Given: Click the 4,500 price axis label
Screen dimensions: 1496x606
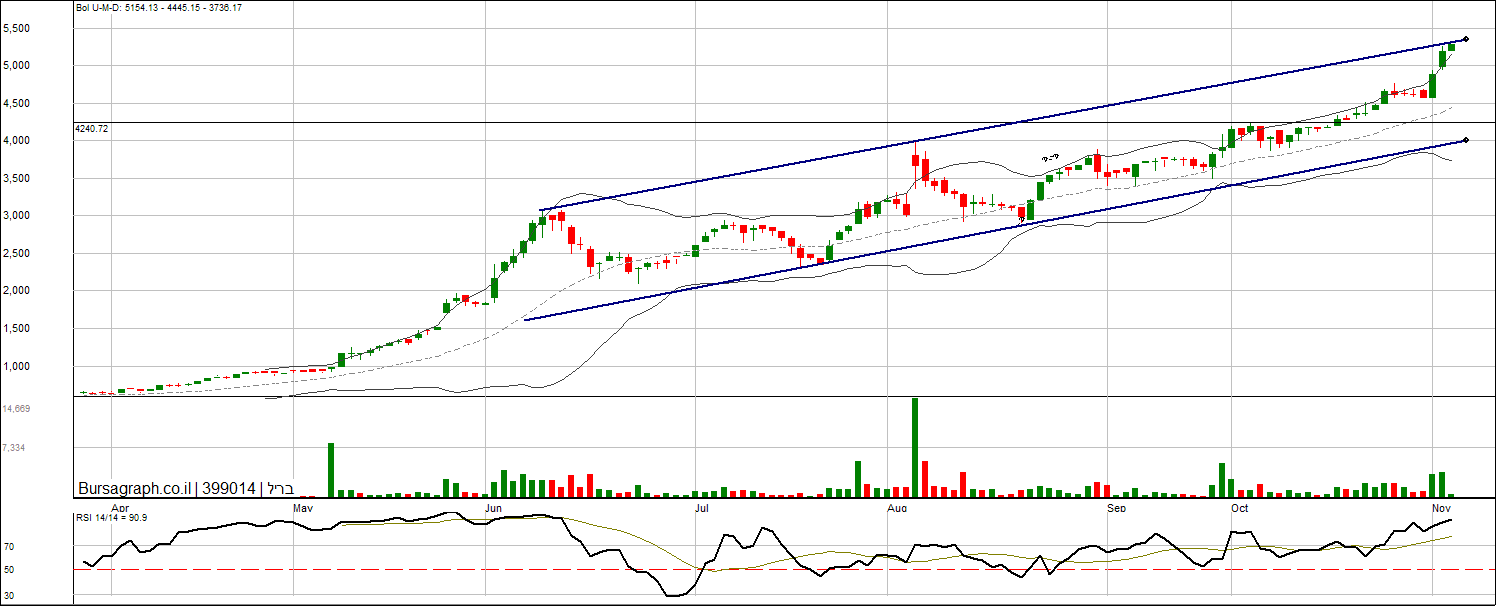Looking at the screenshot, I should point(17,104).
